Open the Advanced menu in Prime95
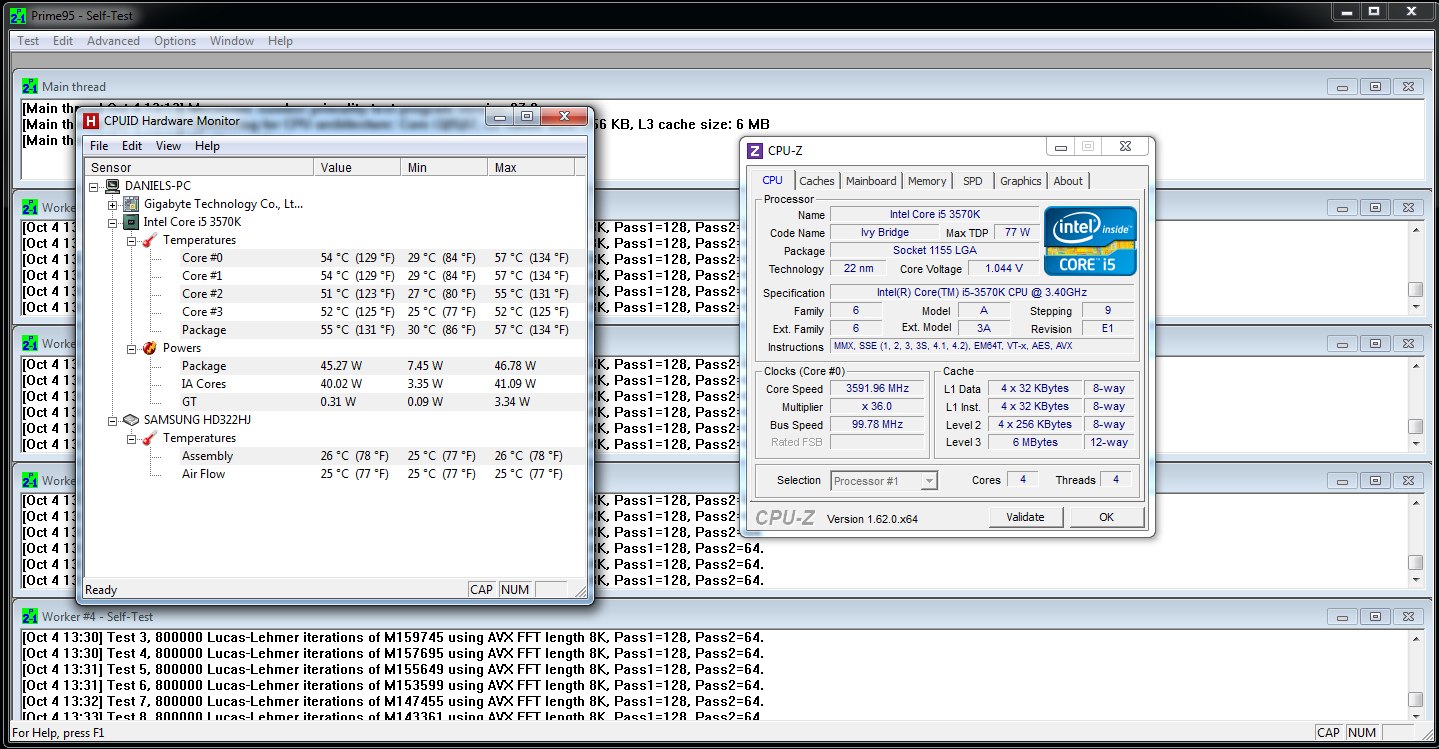The image size is (1439, 749). point(113,41)
